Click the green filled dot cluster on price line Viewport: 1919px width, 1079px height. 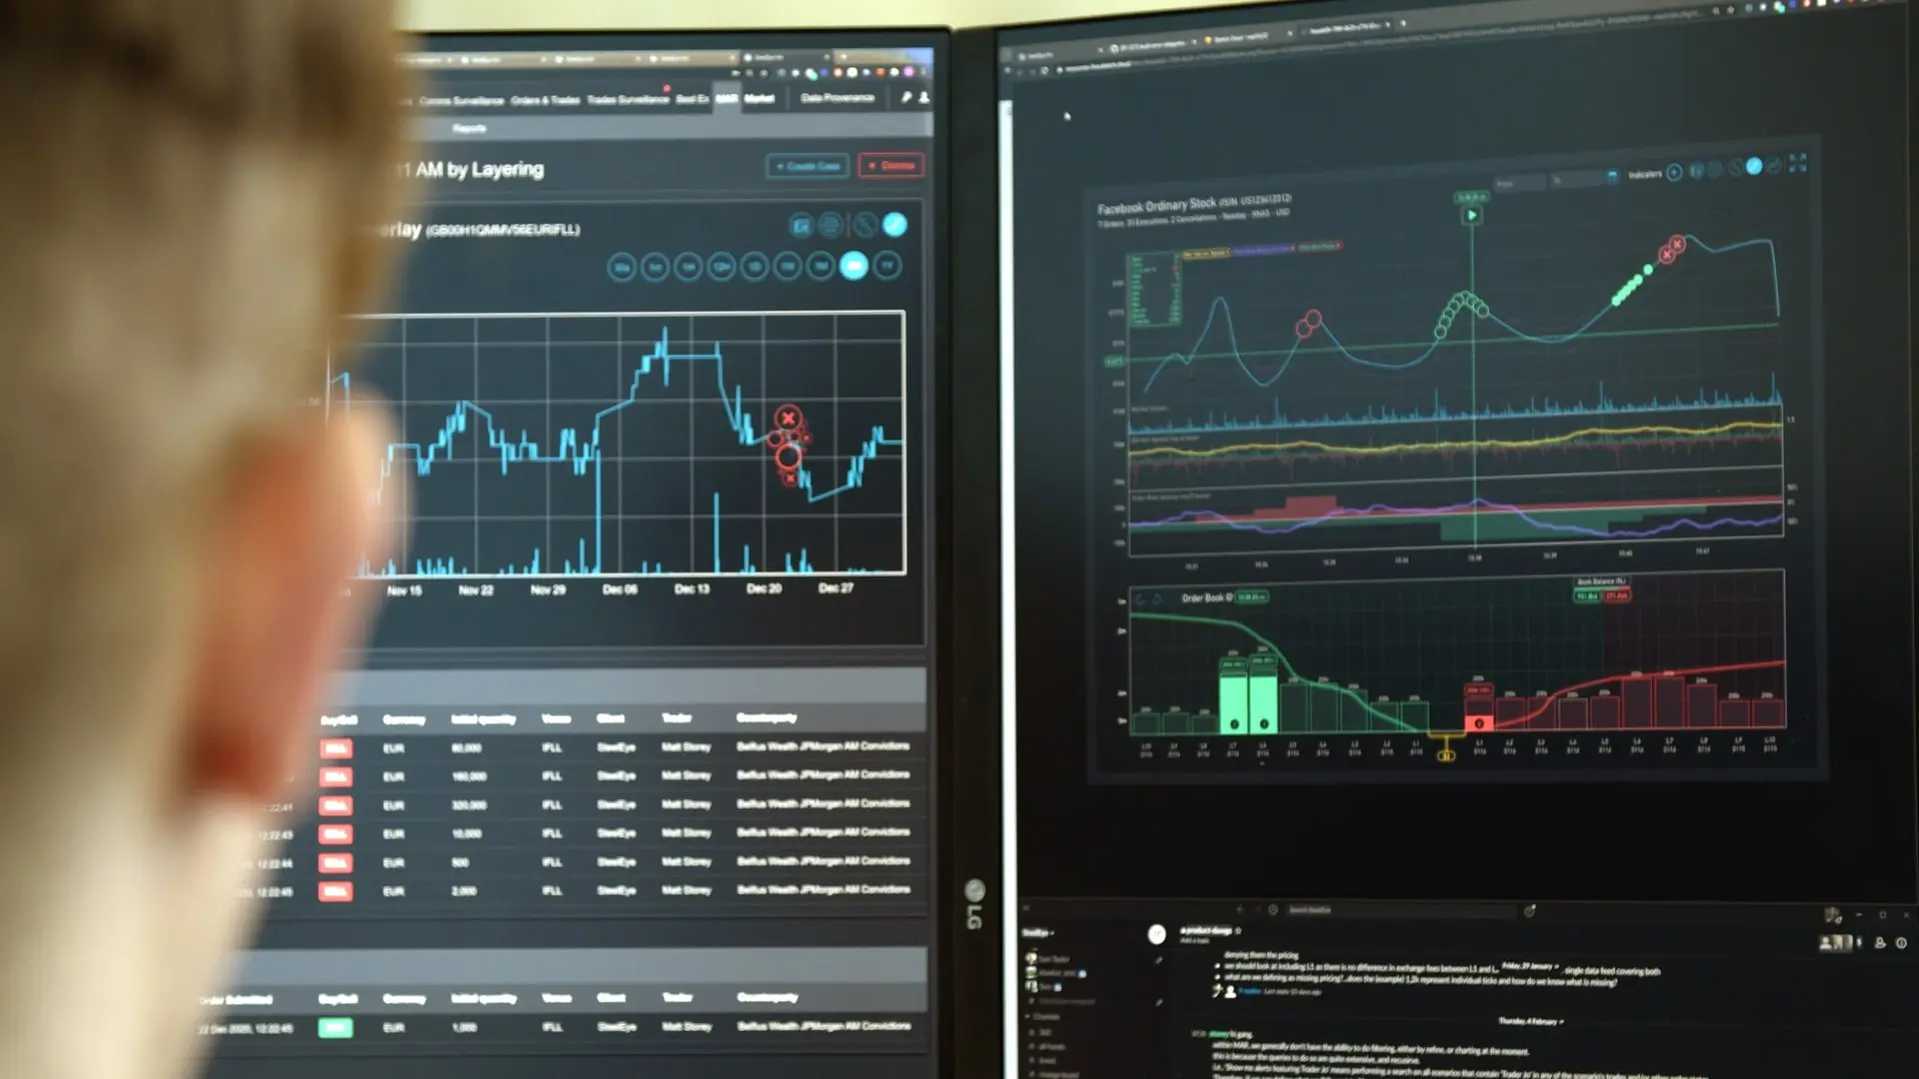point(1630,287)
